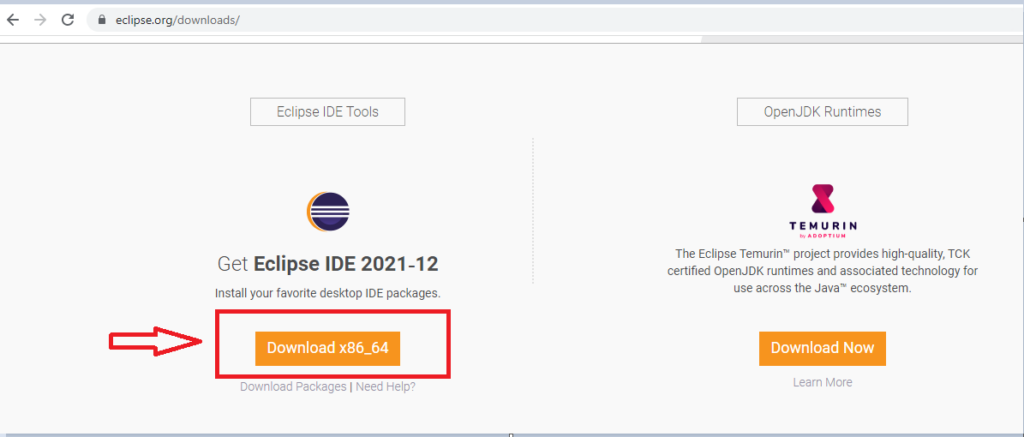The width and height of the screenshot is (1024, 437).
Task: Click the text 'Install your favorite desktop IDE packages.'
Action: tap(327, 293)
